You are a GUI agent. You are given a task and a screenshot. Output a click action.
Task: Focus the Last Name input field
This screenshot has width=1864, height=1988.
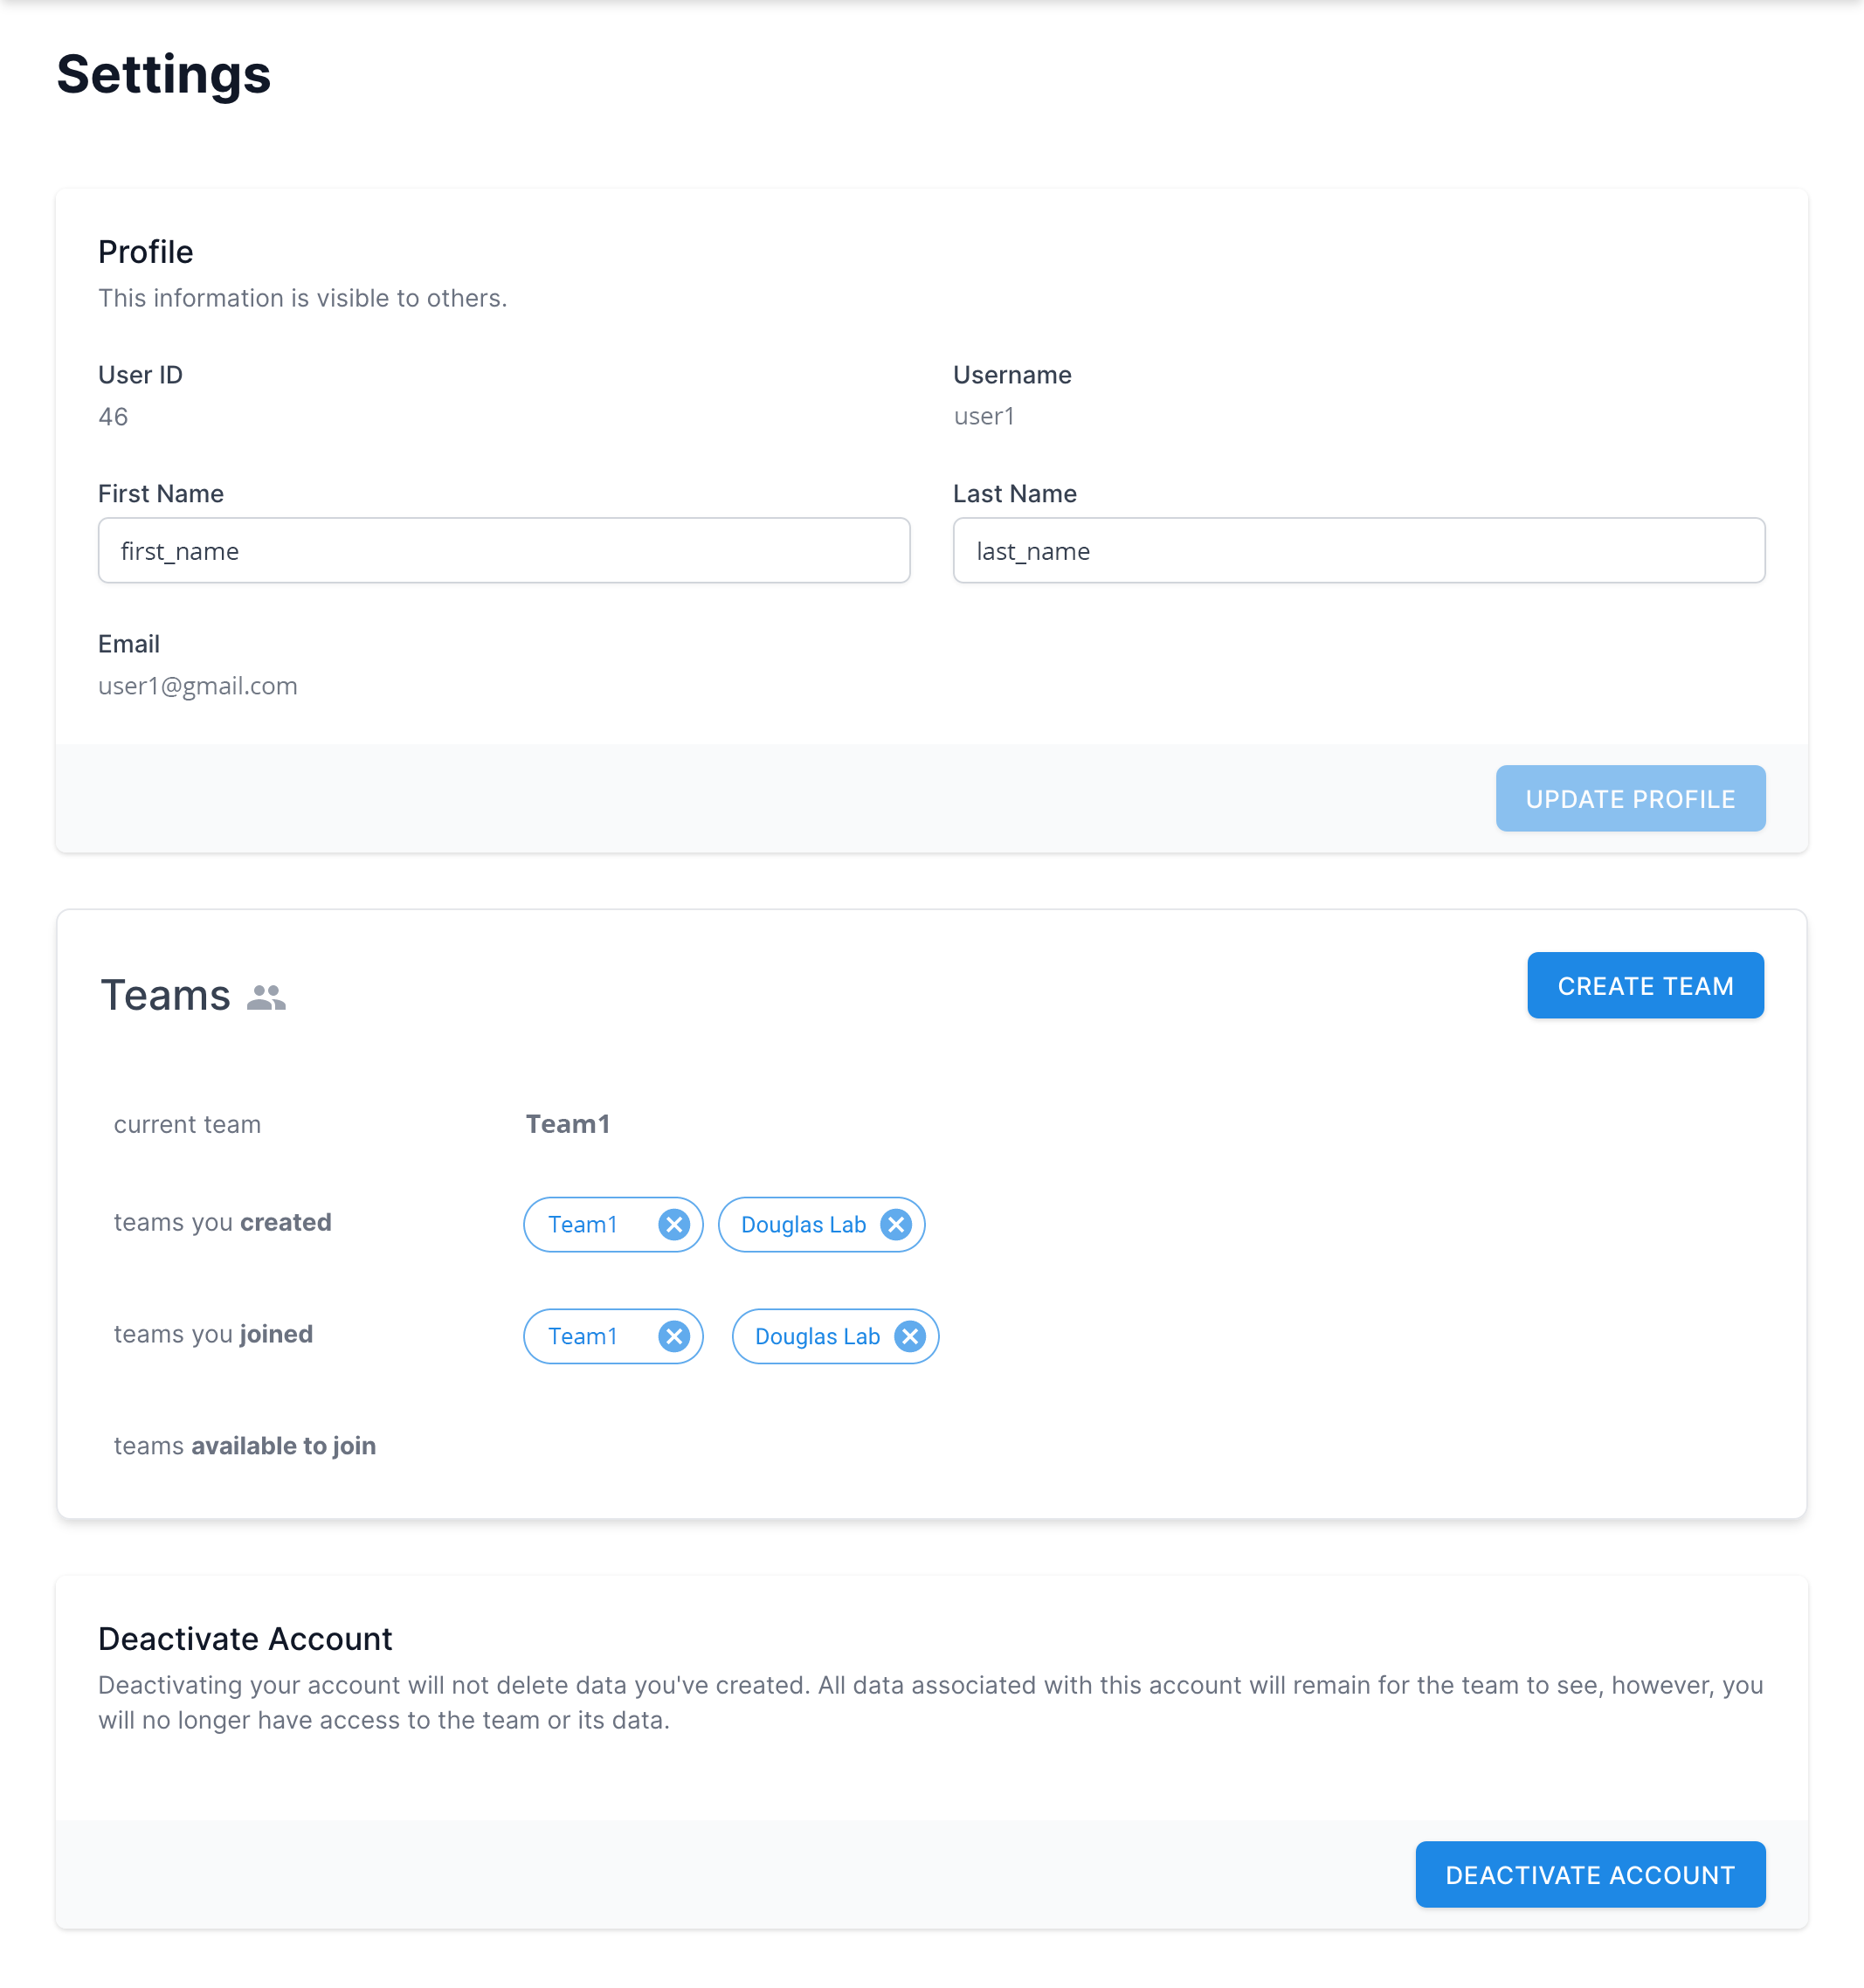coord(1359,551)
